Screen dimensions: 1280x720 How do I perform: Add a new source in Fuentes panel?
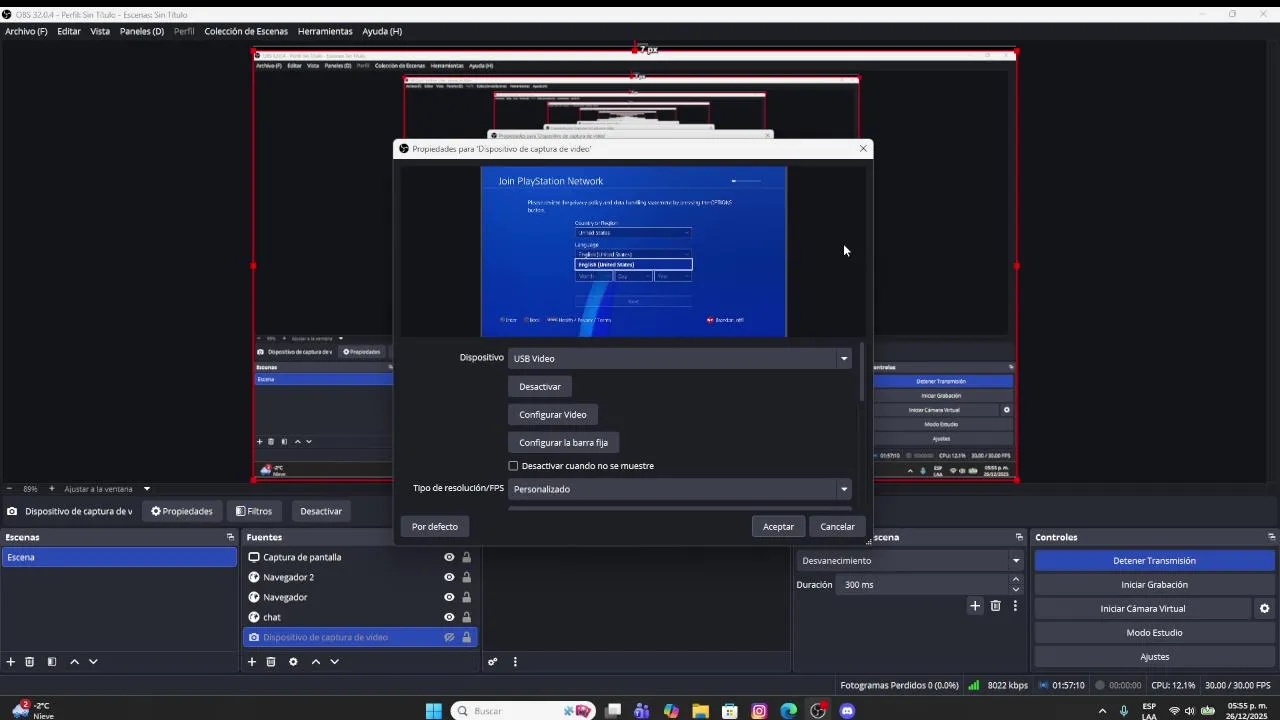pyautogui.click(x=252, y=662)
